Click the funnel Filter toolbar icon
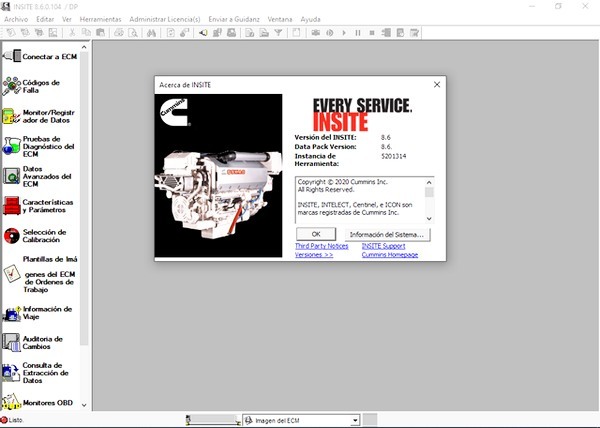600x428 pixels. coord(279,33)
